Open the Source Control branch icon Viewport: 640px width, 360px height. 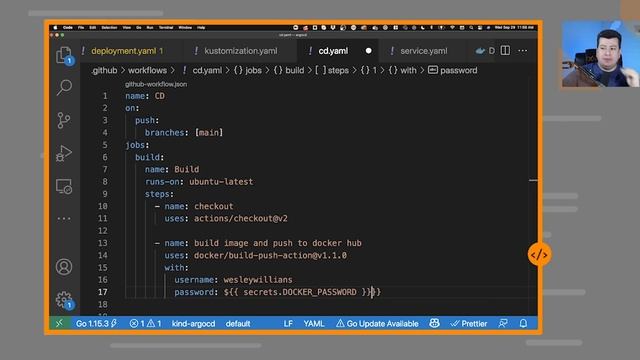coord(64,120)
